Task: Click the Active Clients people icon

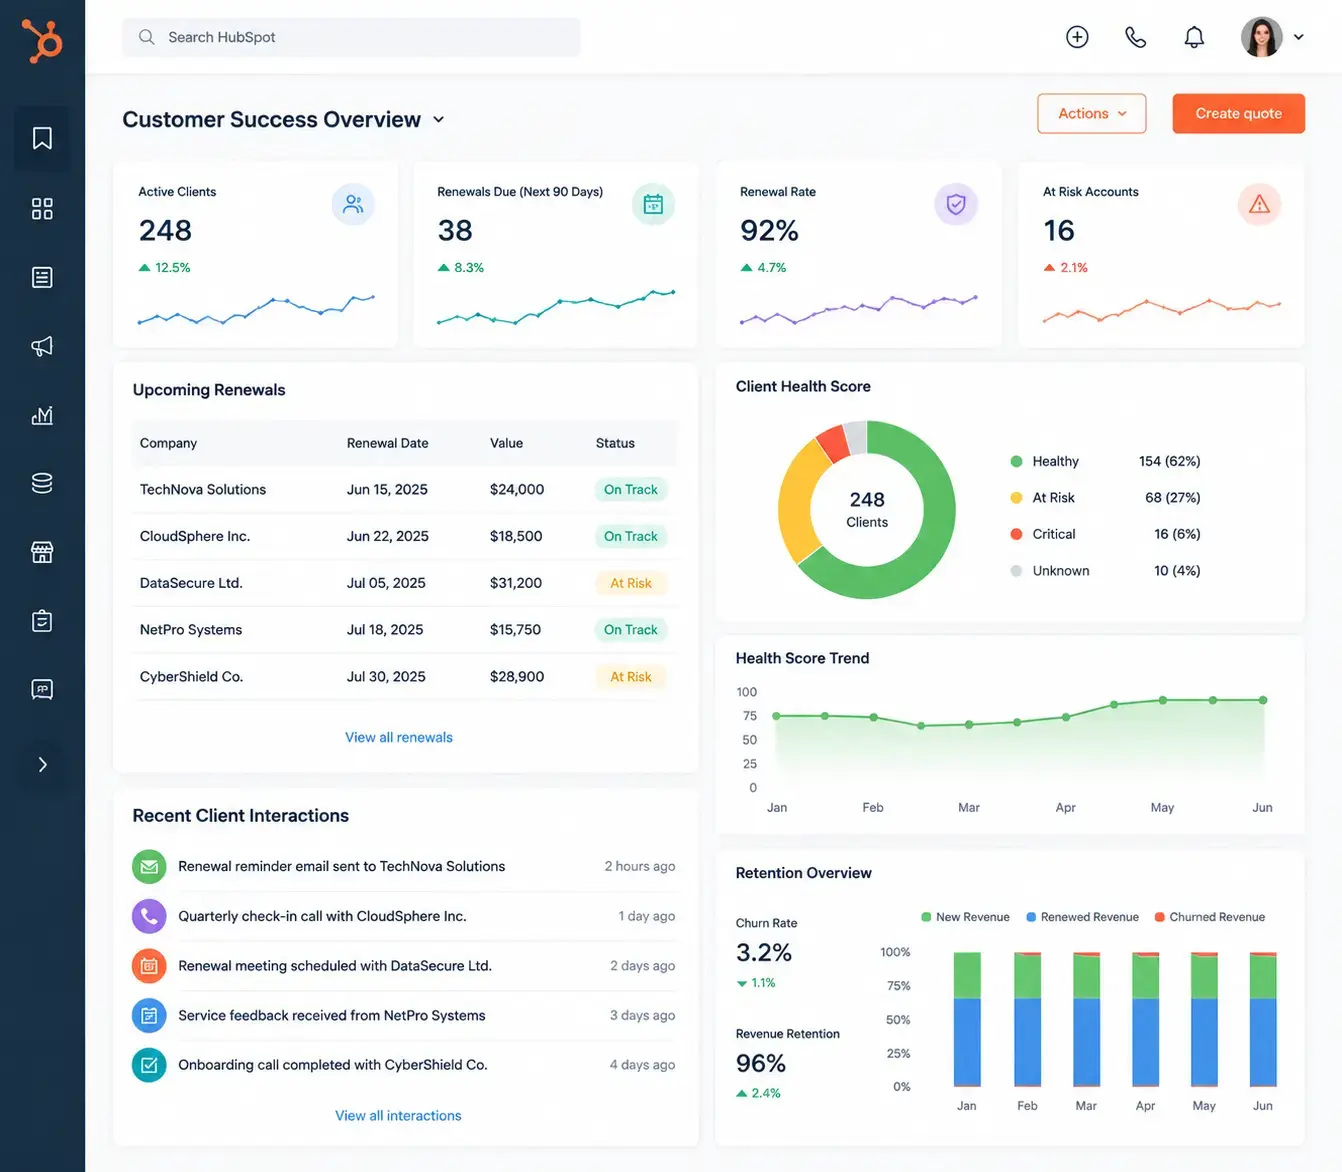Action: click(353, 204)
